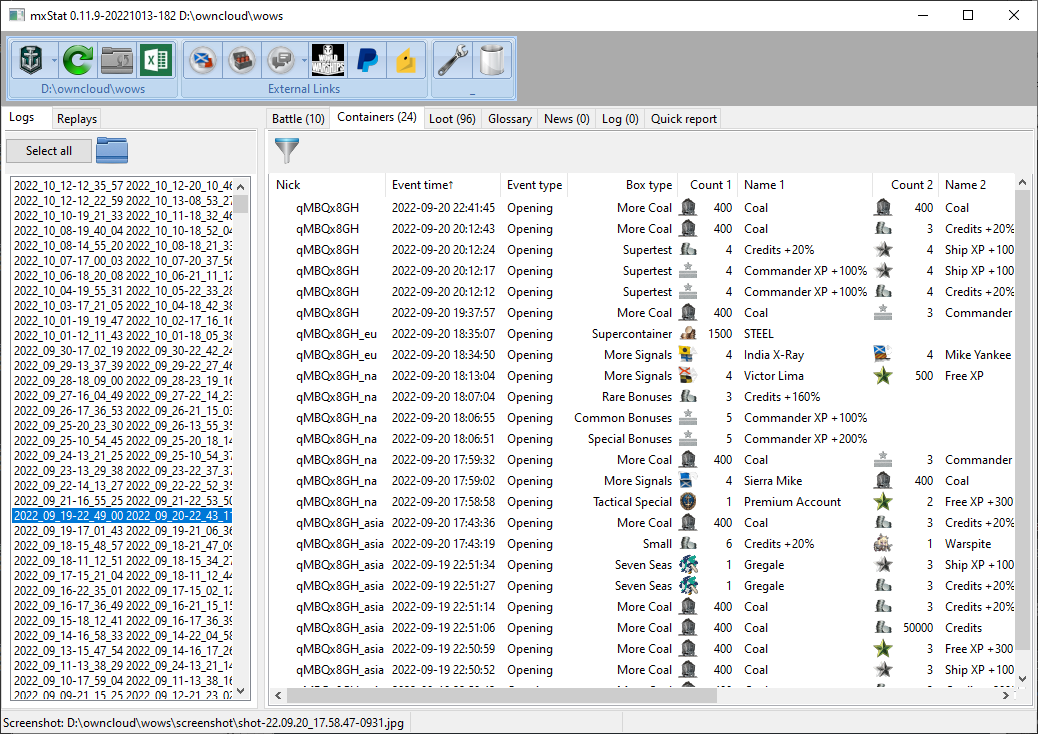
Task: Select log entry 2022_09_30-17_02_19
Action: [122, 351]
